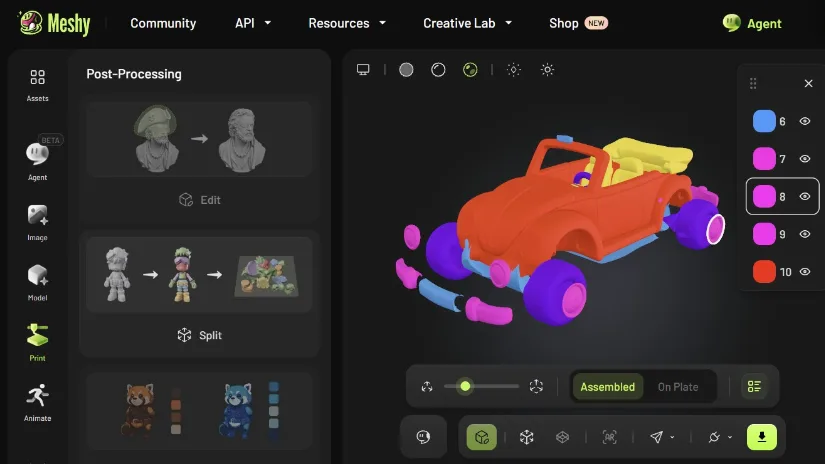Open the Animate tool
This screenshot has height=464, width=825.
(37, 403)
